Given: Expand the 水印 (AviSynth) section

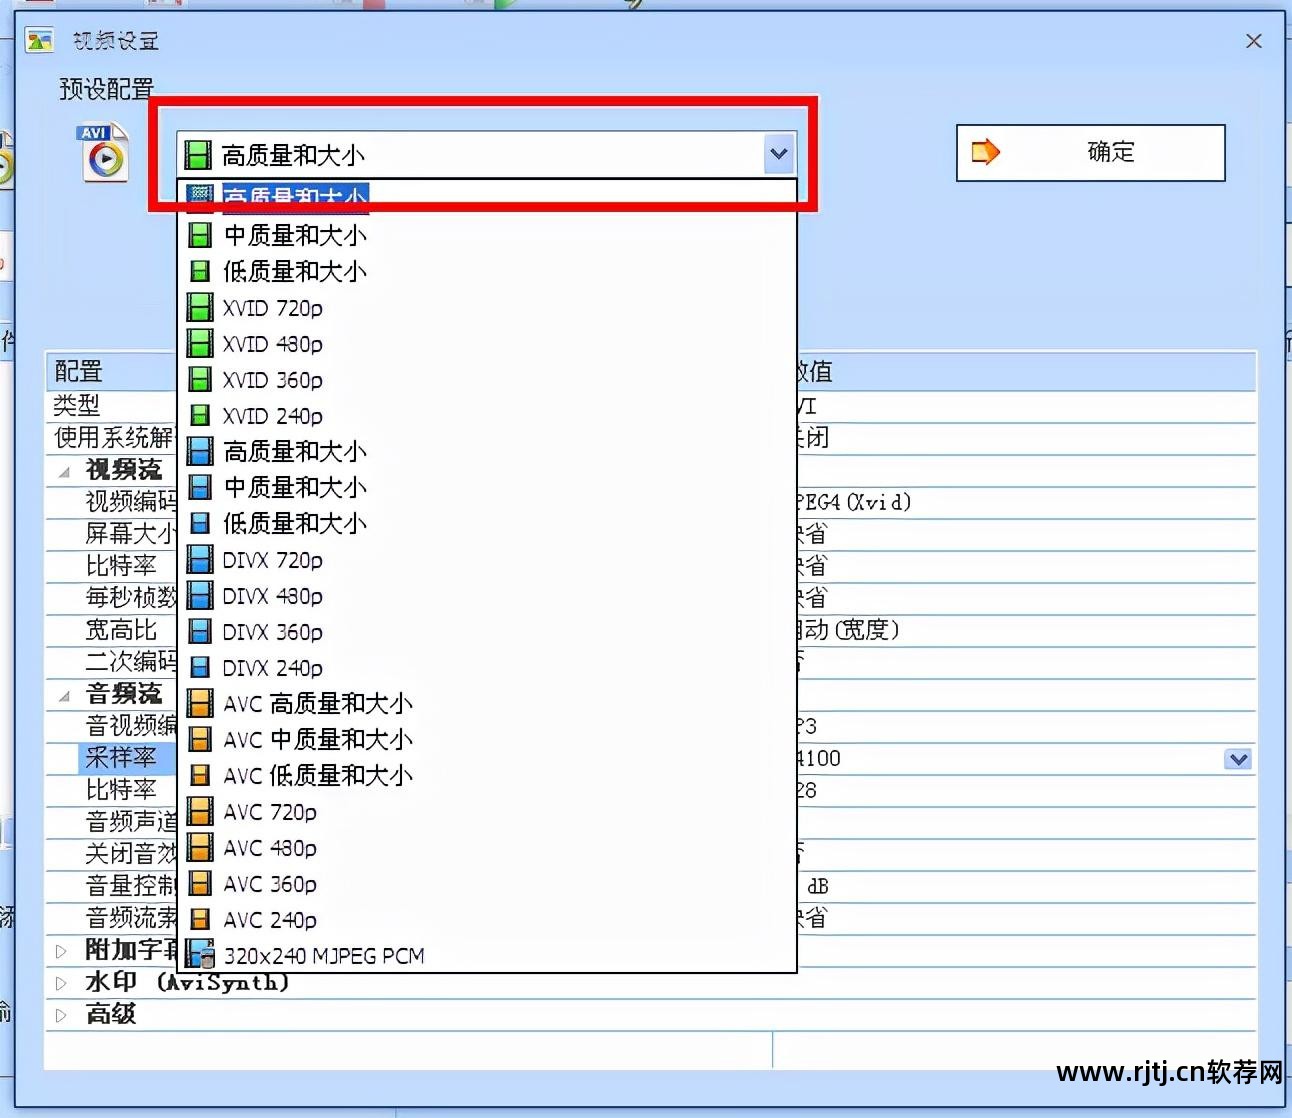Looking at the screenshot, I should point(61,982).
